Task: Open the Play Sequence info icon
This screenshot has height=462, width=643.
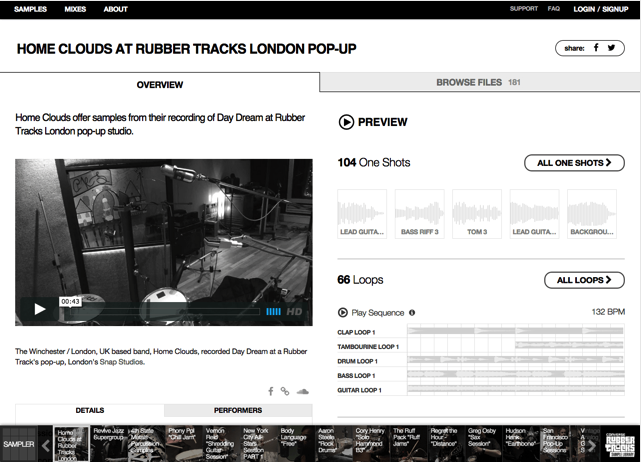Action: (x=412, y=312)
